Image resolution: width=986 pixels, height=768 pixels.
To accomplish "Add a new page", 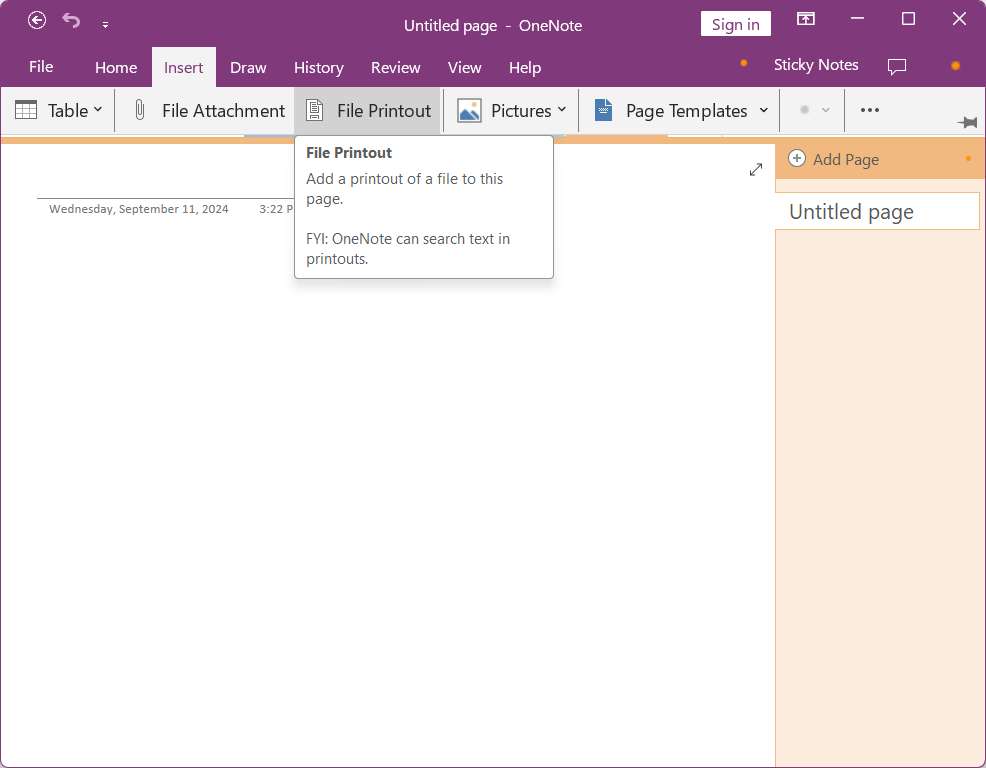I will pyautogui.click(x=834, y=159).
